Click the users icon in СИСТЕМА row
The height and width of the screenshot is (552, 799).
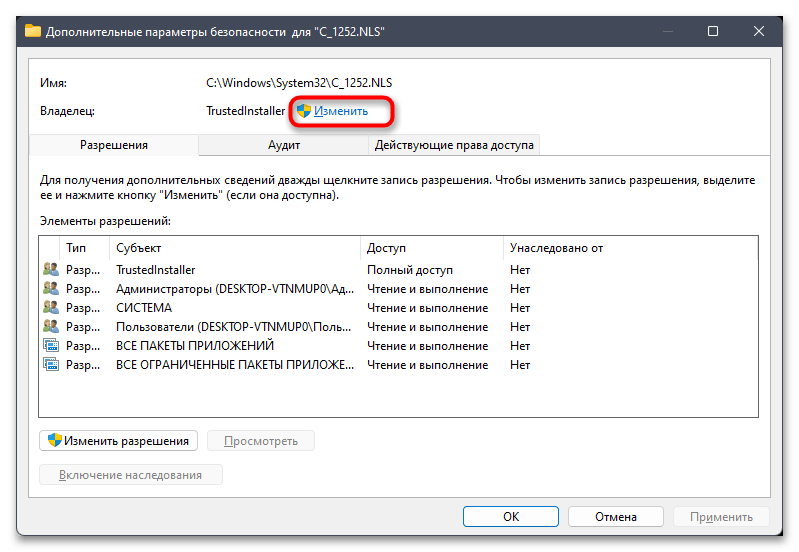[51, 307]
